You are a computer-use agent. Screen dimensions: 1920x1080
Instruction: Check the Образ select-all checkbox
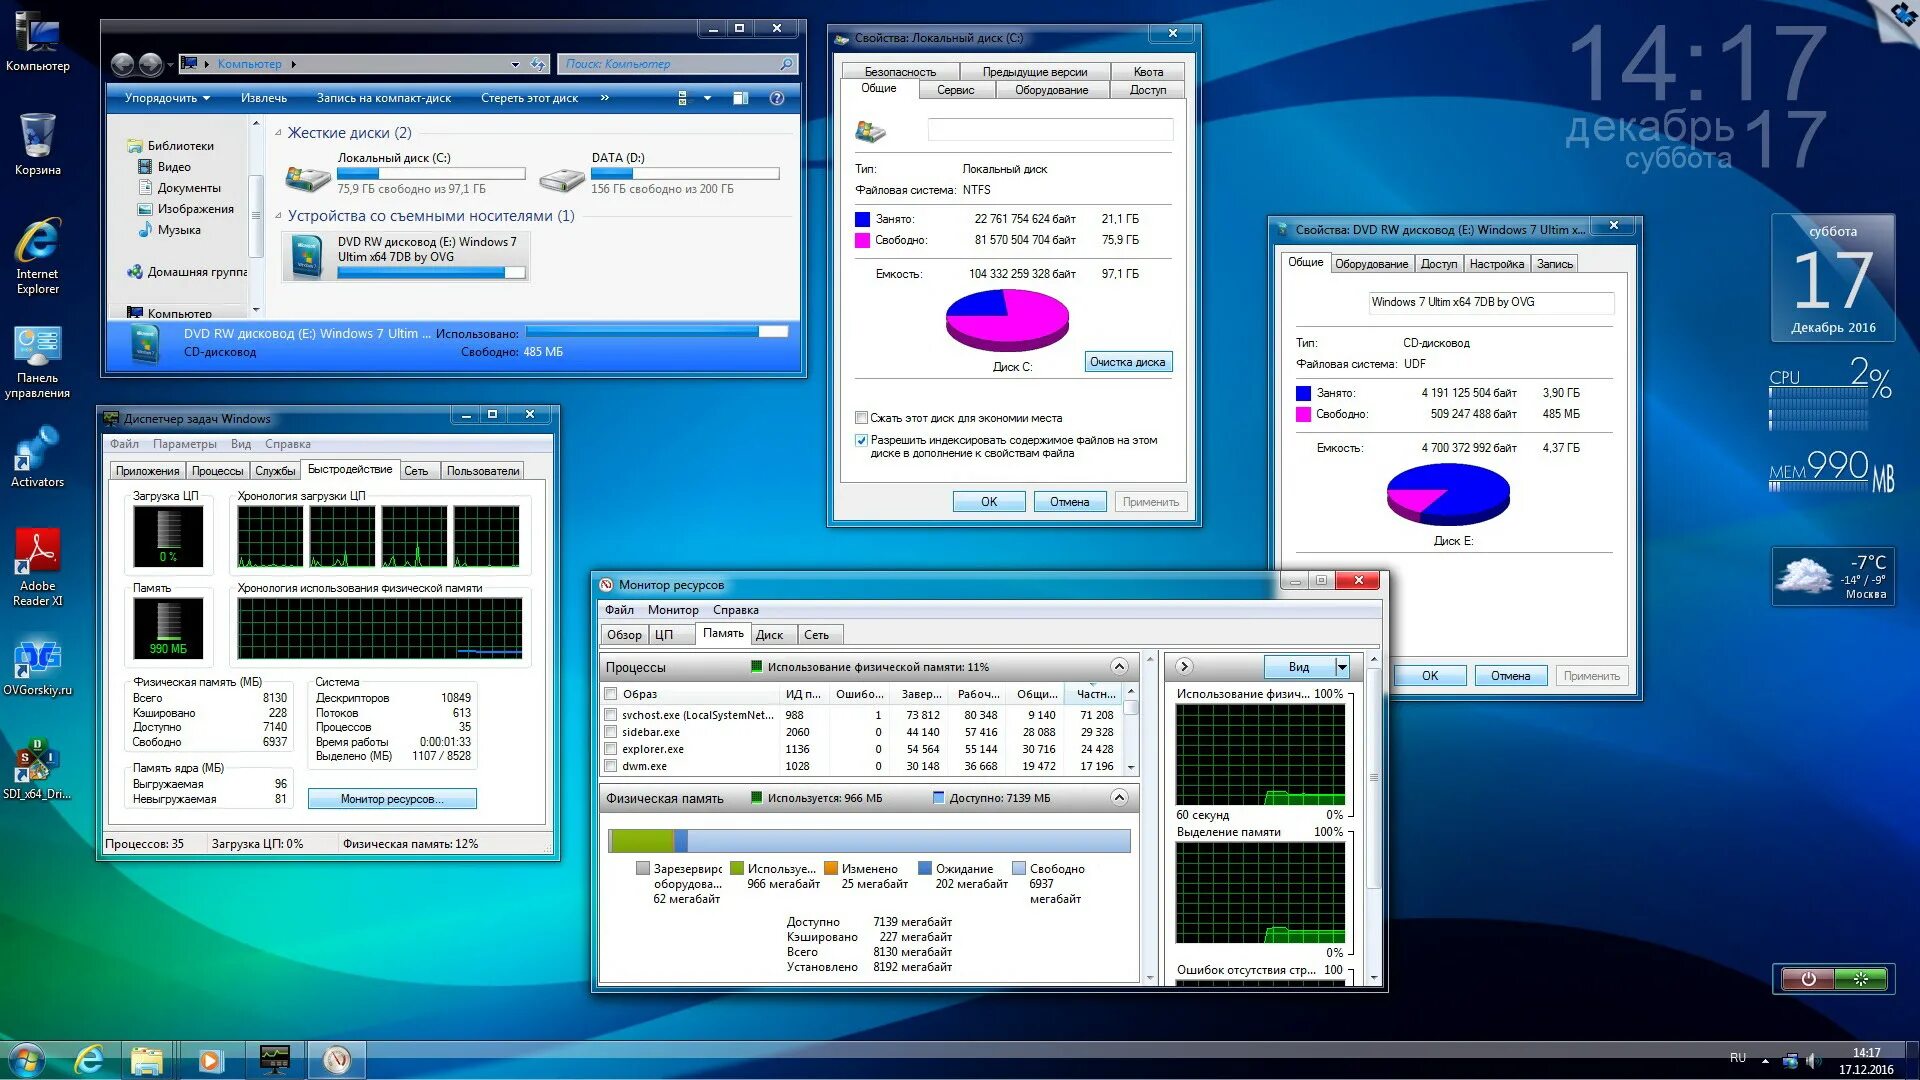click(610, 694)
